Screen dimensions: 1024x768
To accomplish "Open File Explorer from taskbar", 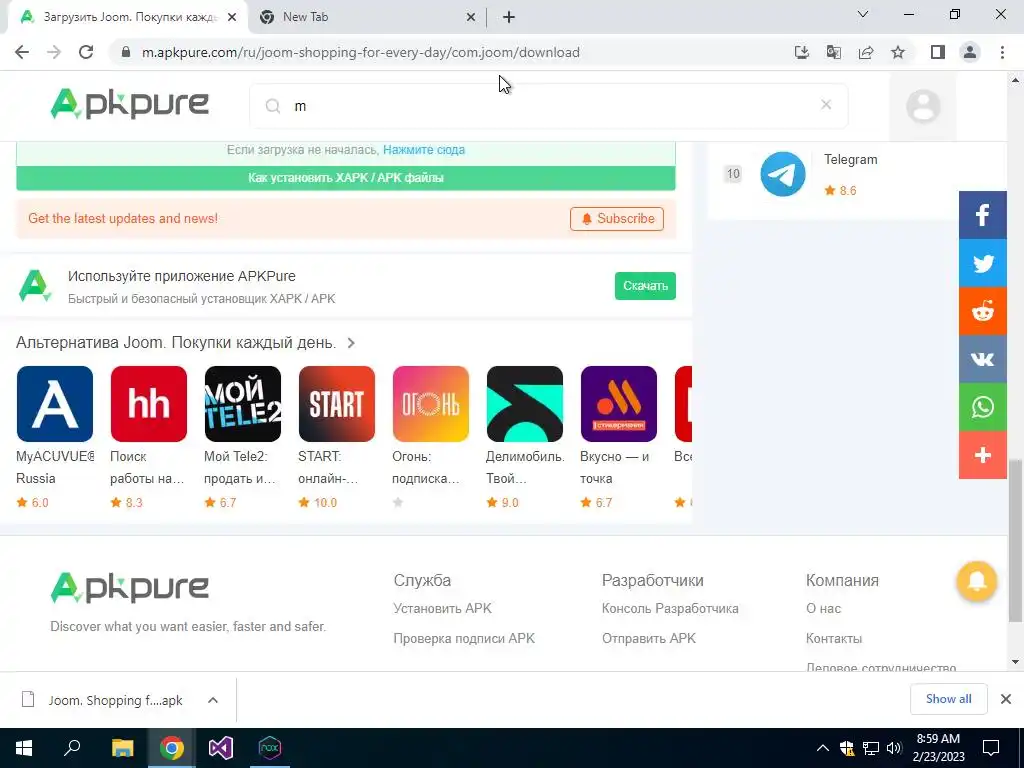I will 122,748.
